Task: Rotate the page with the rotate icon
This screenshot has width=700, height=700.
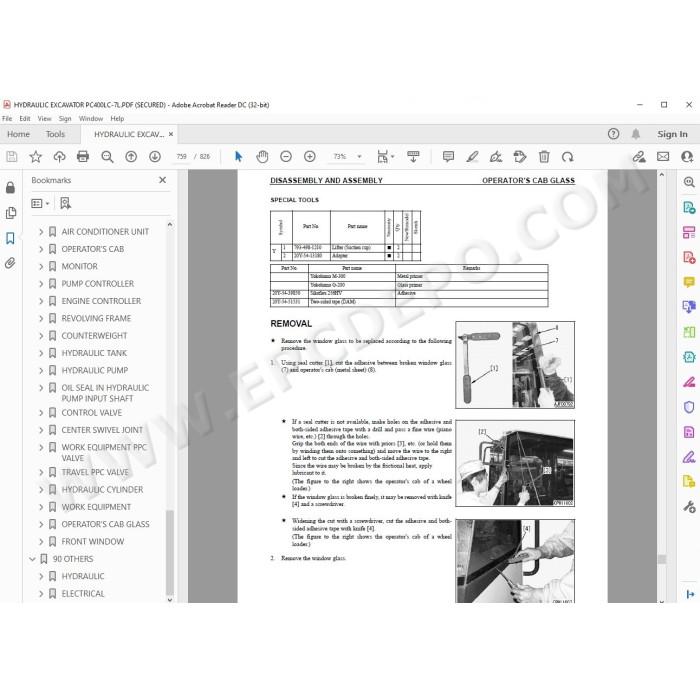Action: pos(568,157)
